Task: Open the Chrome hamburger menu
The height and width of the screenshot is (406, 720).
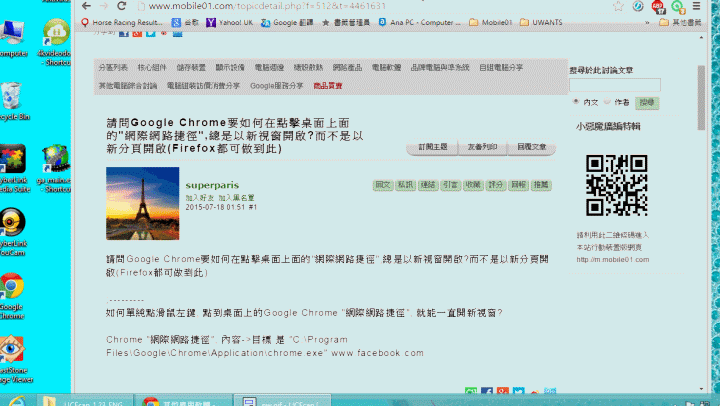Action: coord(697,6)
